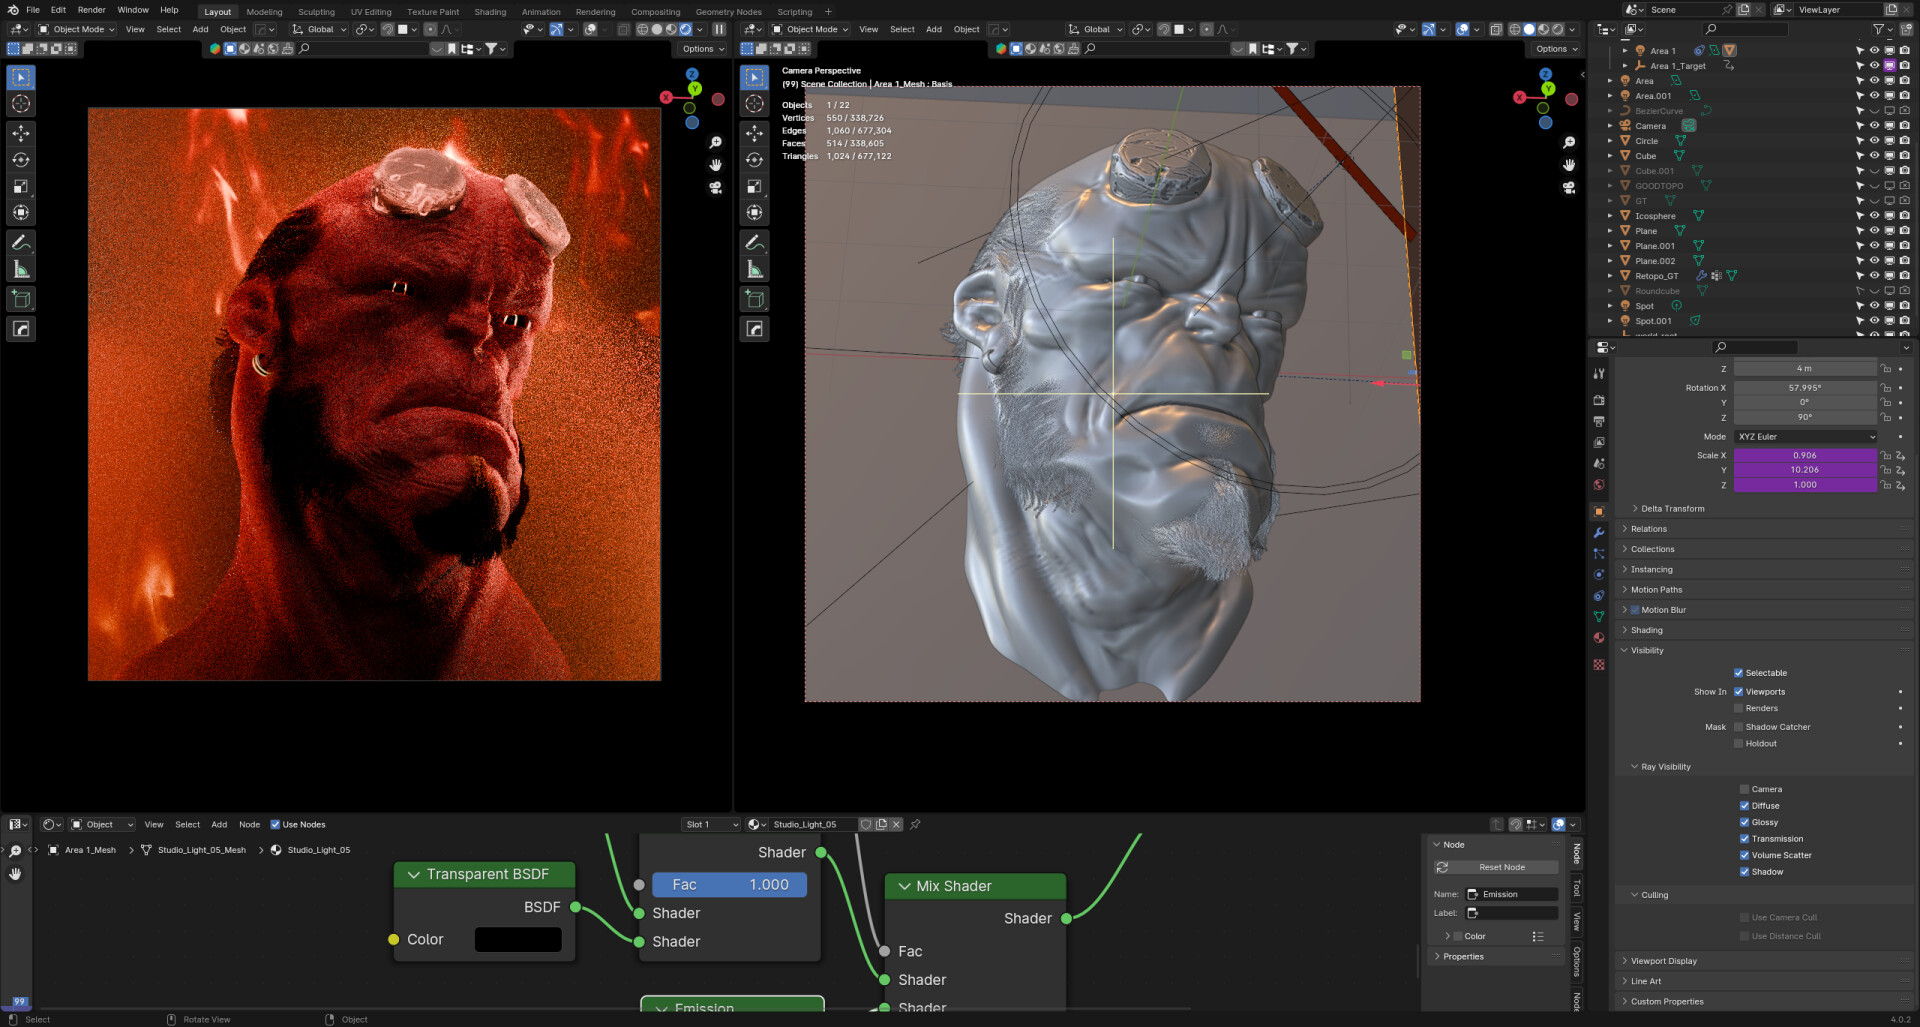Click the Add Cube tool in right viewport
Viewport: 1920px width, 1027px height.
pyautogui.click(x=755, y=299)
